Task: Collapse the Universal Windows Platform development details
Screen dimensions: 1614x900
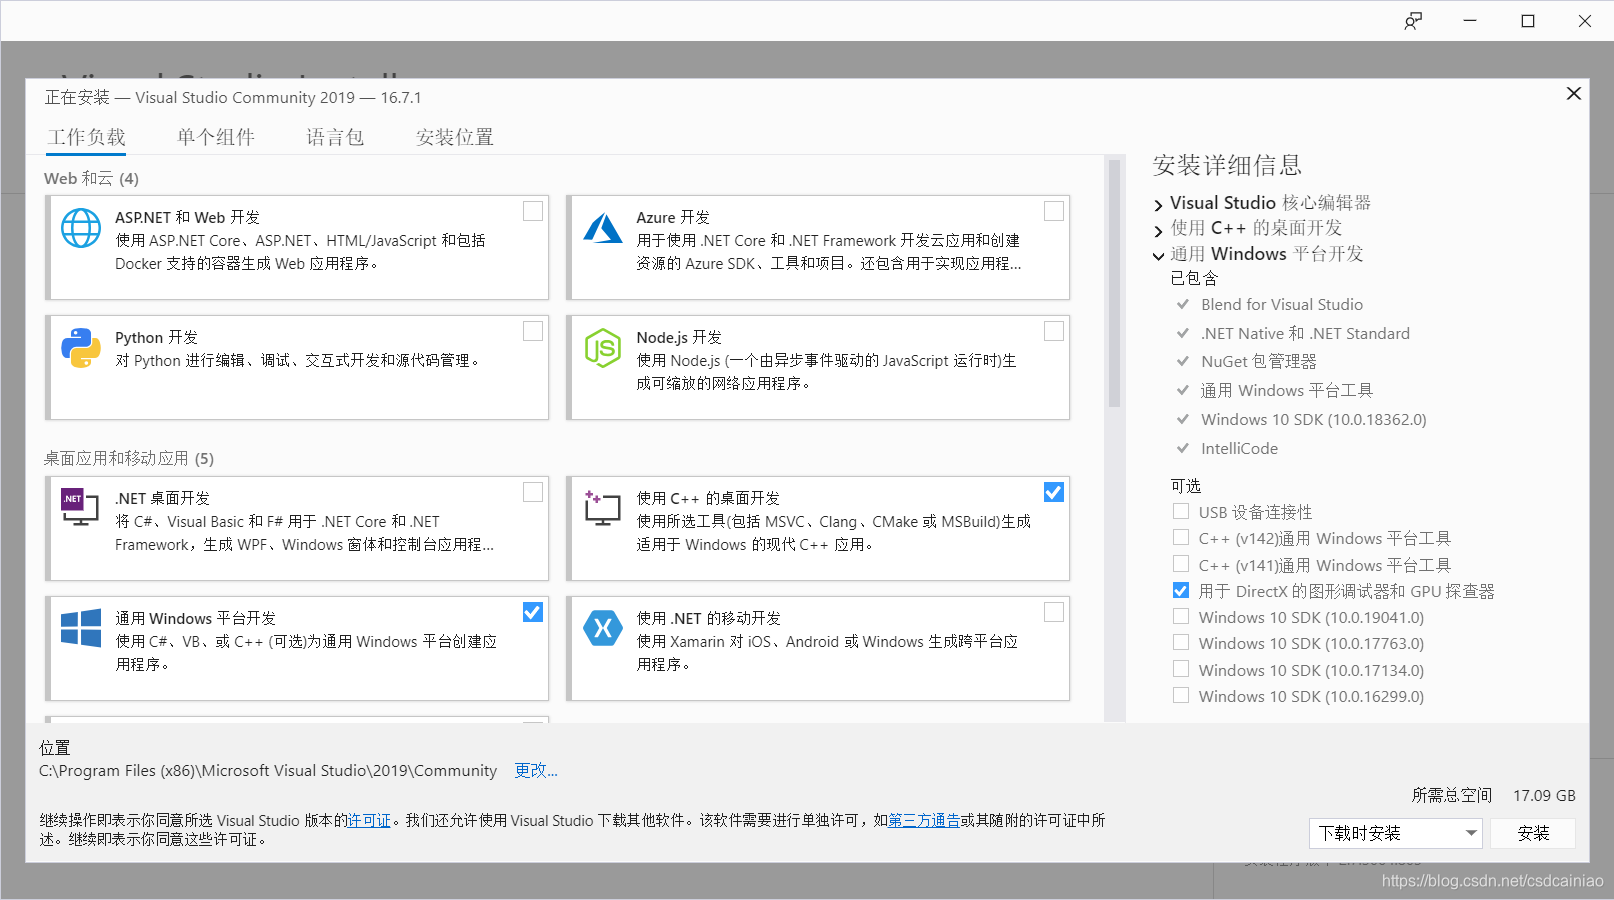Action: tap(1158, 257)
